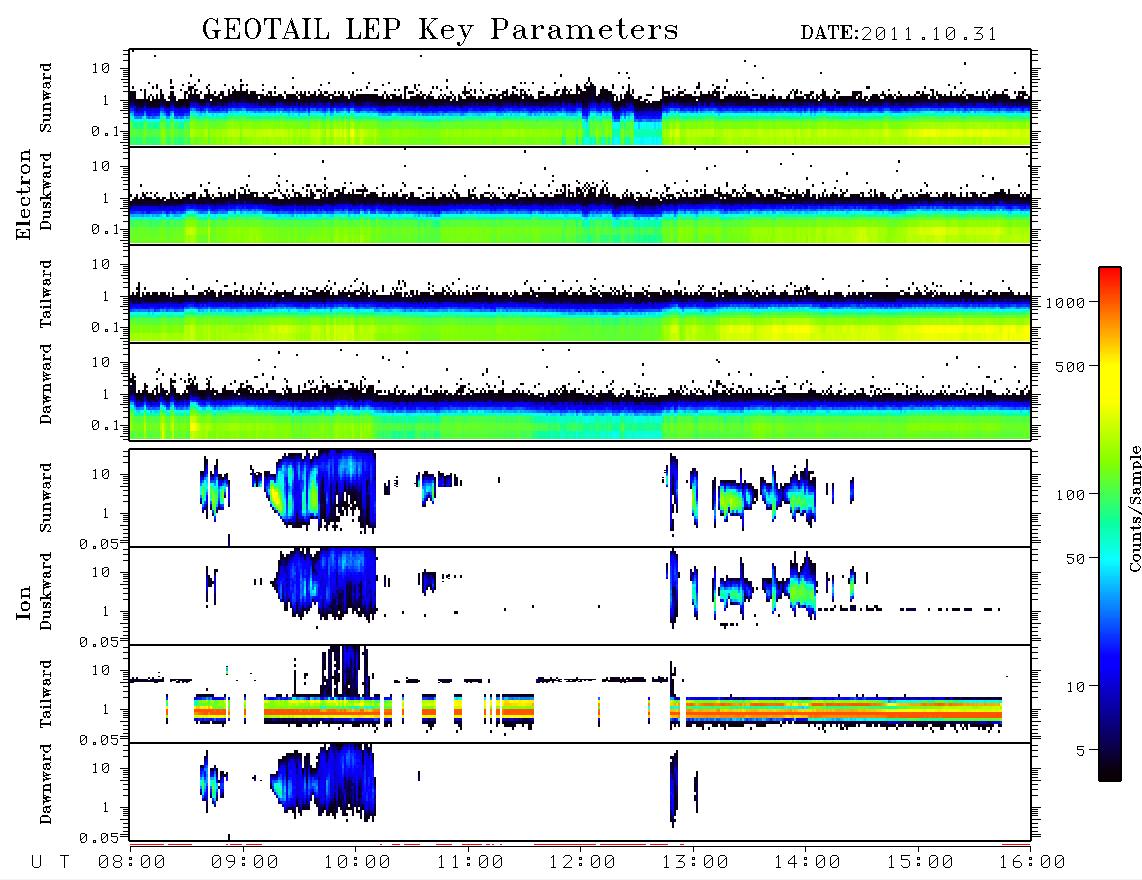Click inside the Electron Duskward spectrogram panel
Screen dimensions: 1142x880
pos(580,195)
